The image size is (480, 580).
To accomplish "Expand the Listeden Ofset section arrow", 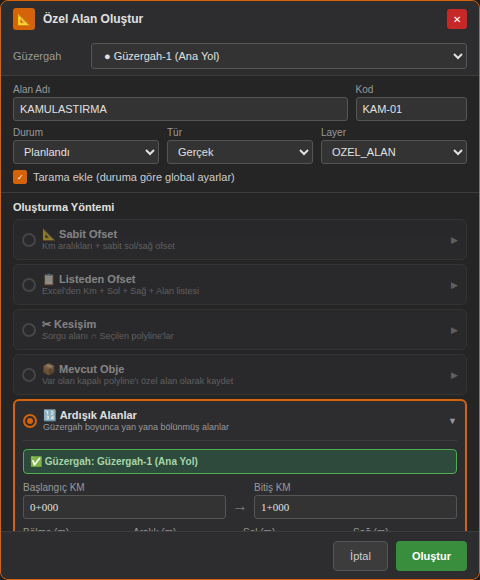I will point(454,286).
